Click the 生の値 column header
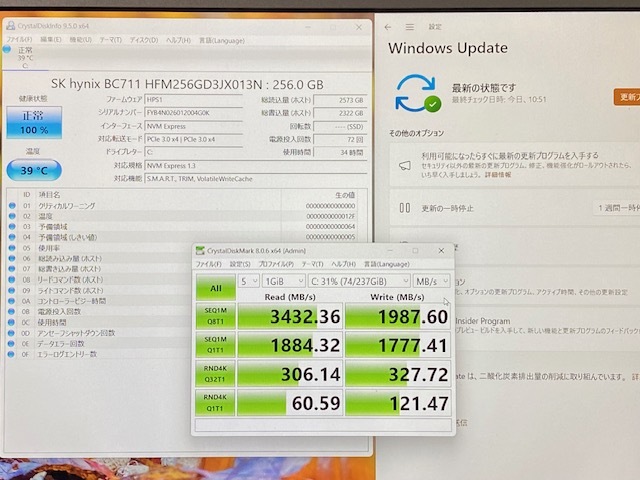The image size is (640, 480). [x=345, y=195]
